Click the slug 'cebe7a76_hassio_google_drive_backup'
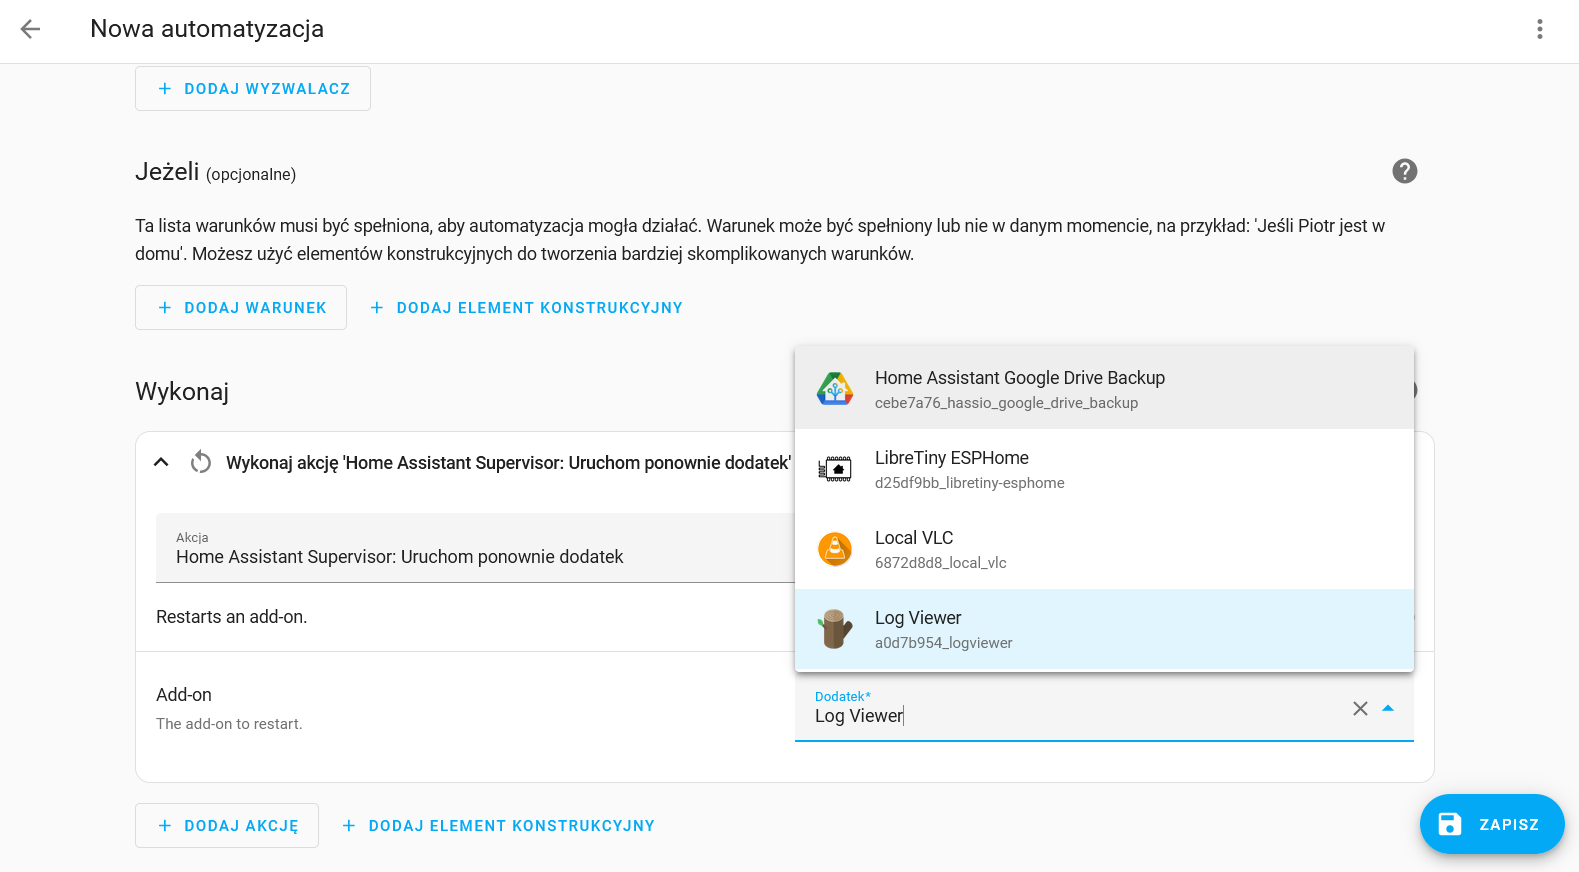The height and width of the screenshot is (872, 1579). (x=1006, y=403)
